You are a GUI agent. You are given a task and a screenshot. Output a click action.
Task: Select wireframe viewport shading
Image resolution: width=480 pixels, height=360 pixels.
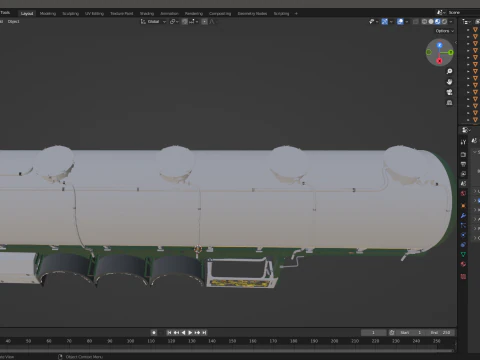pyautogui.click(x=424, y=22)
